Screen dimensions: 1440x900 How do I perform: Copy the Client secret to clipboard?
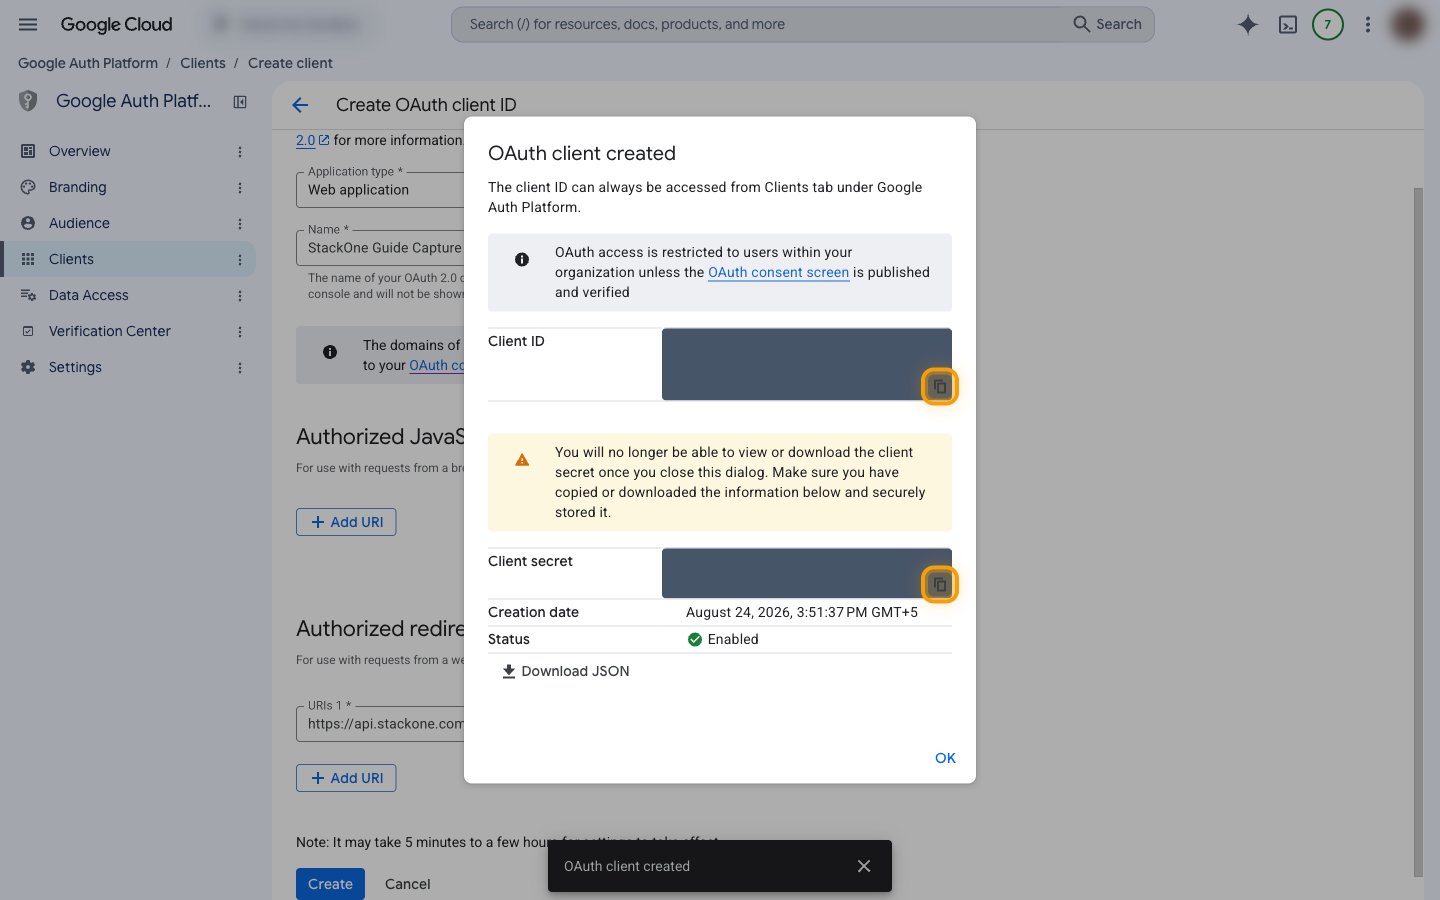tap(939, 584)
